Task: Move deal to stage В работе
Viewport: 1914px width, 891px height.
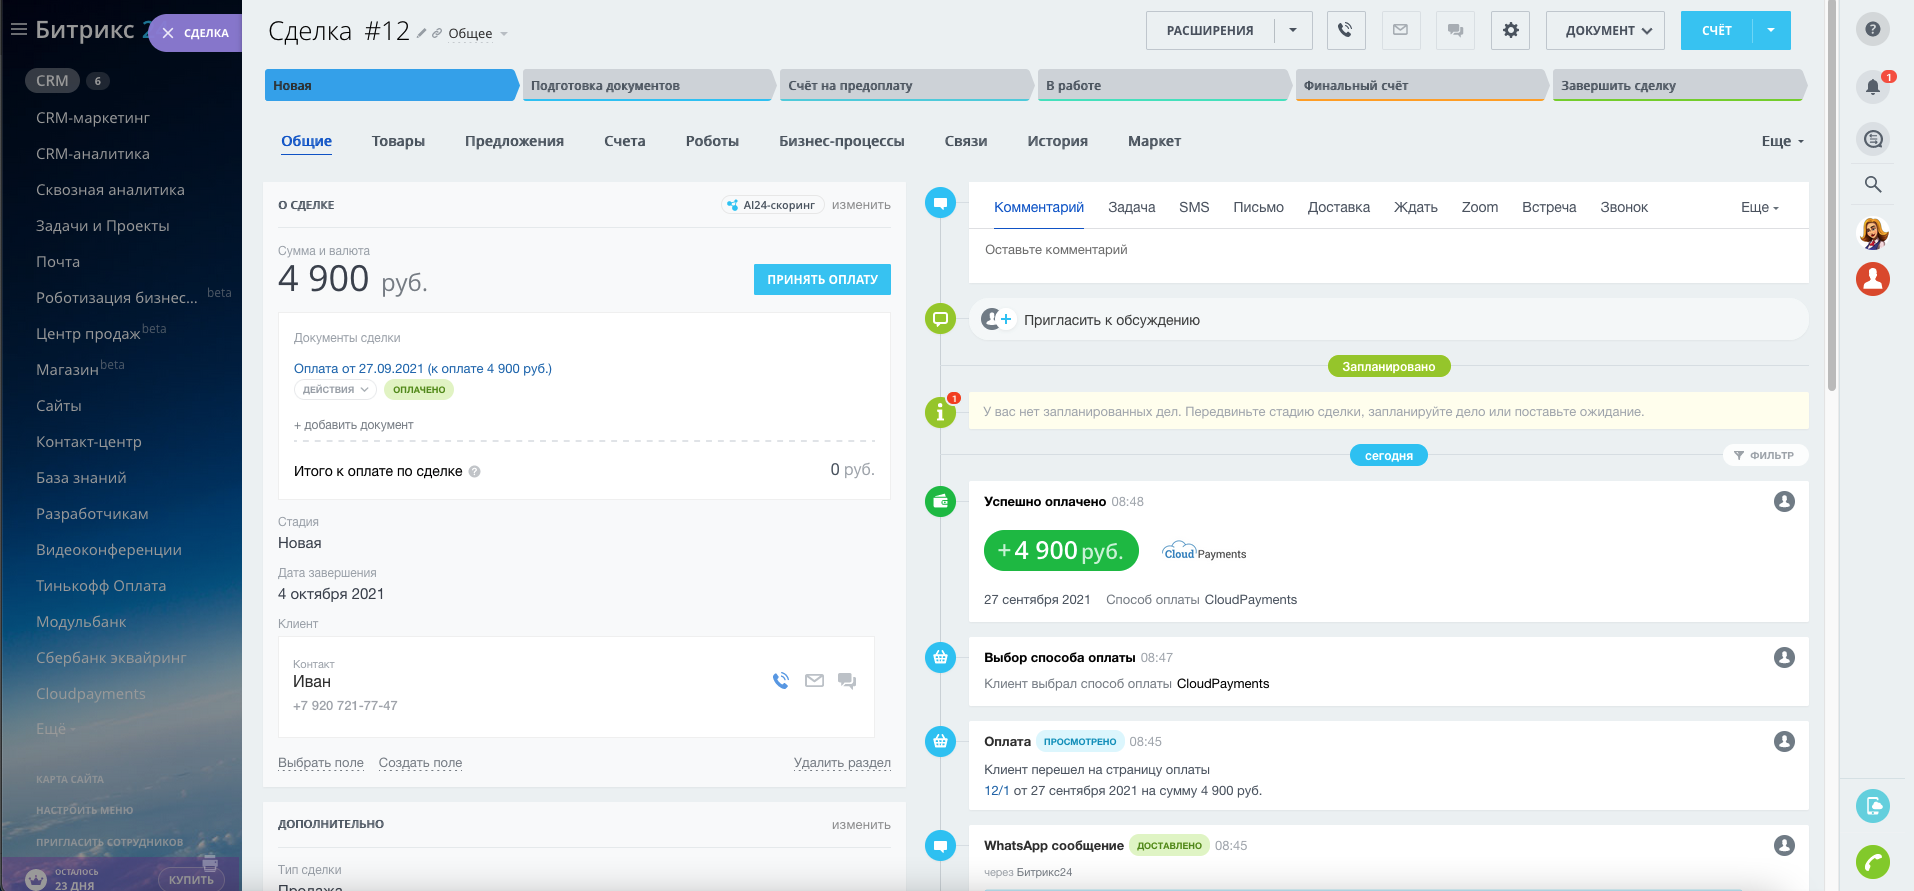Action: tap(1162, 86)
